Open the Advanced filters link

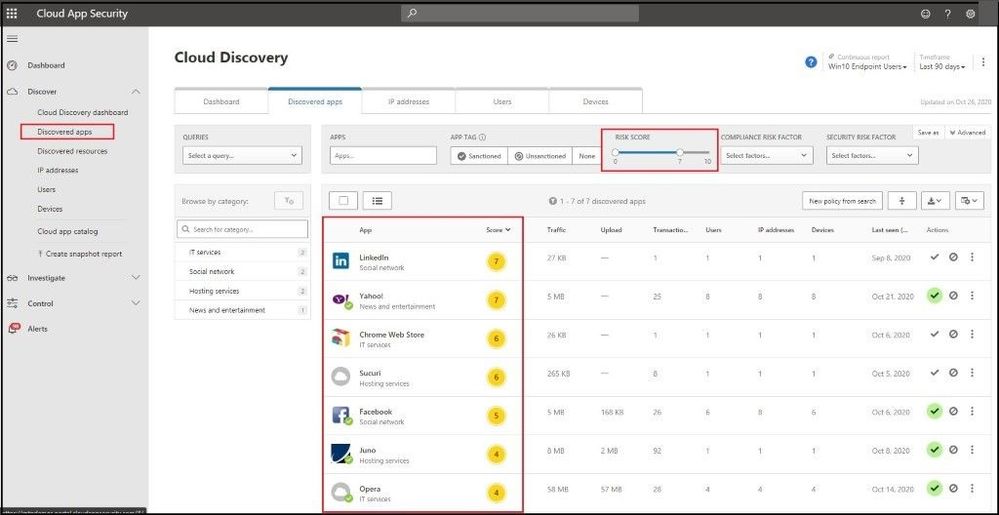click(x=967, y=133)
